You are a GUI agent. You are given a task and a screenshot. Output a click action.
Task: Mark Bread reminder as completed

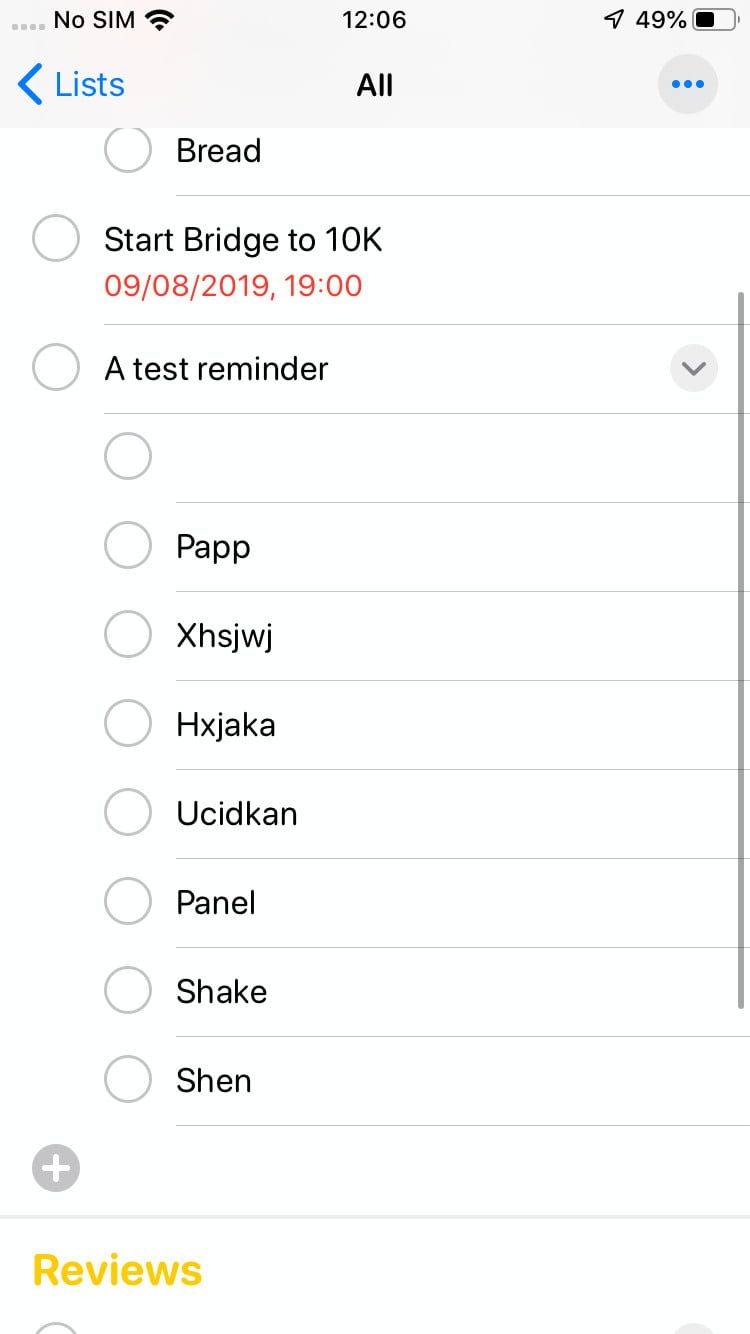pos(128,150)
